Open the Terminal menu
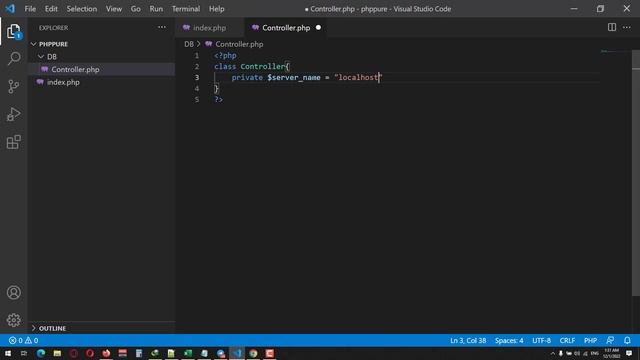 186,9
